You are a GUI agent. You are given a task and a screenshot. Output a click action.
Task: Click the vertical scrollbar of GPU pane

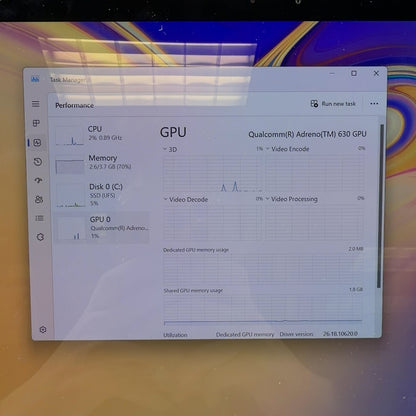tap(380, 207)
